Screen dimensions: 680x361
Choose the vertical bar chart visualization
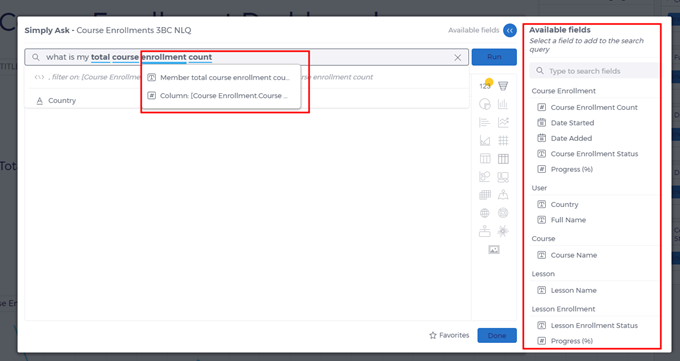click(x=503, y=104)
